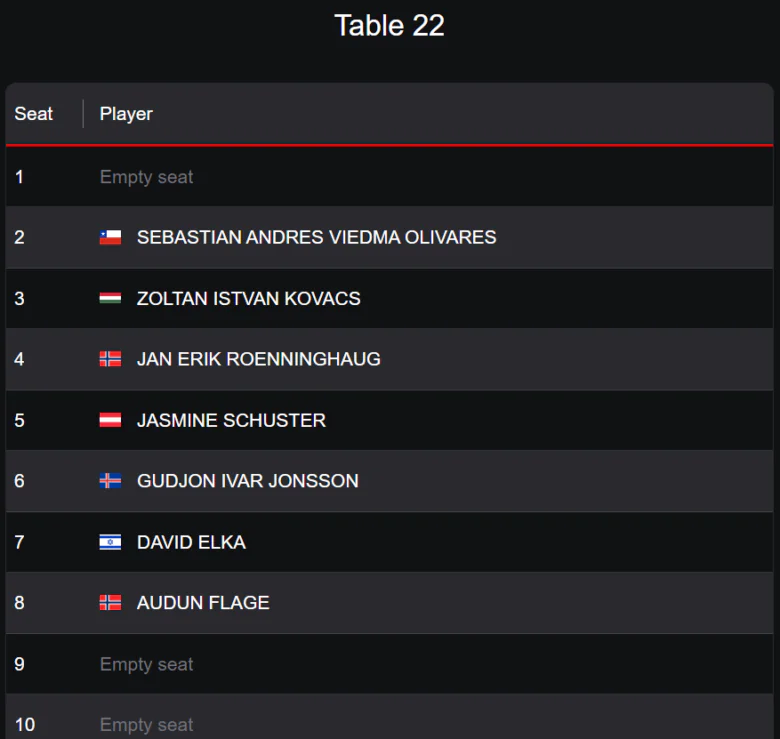Select player Zoltan Istvan Kovacs

pos(248,298)
